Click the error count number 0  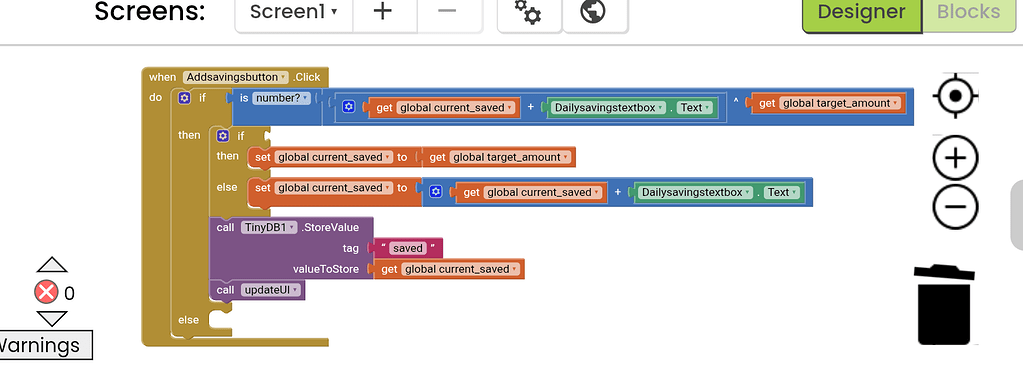(69, 293)
